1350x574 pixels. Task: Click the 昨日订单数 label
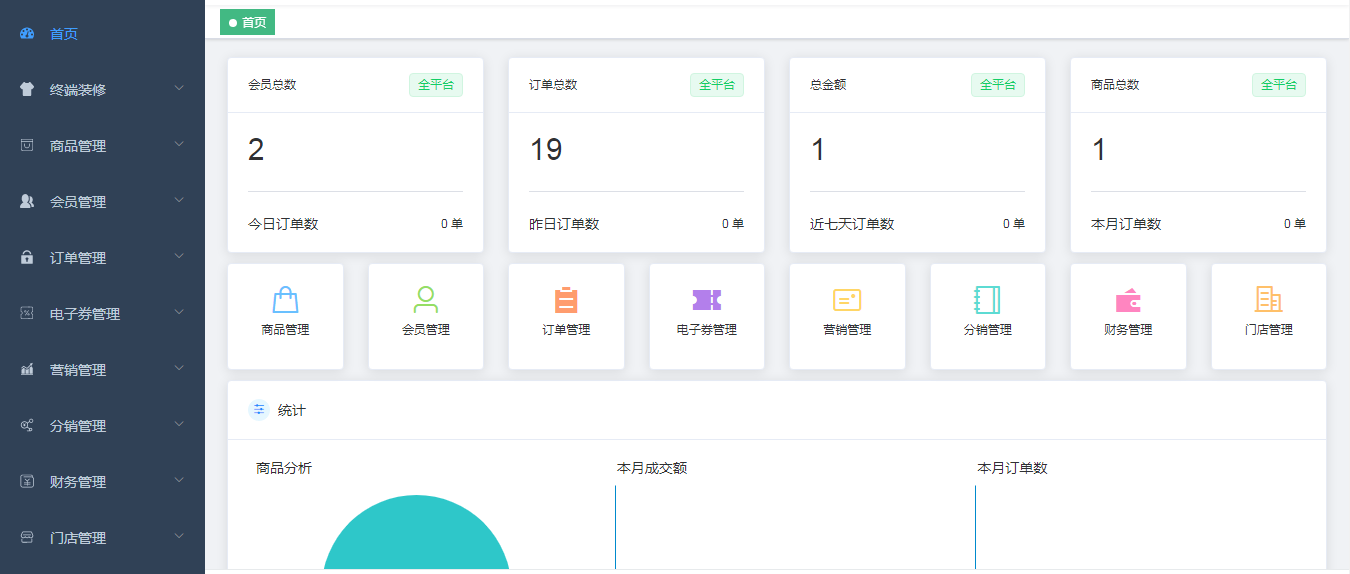click(x=564, y=224)
